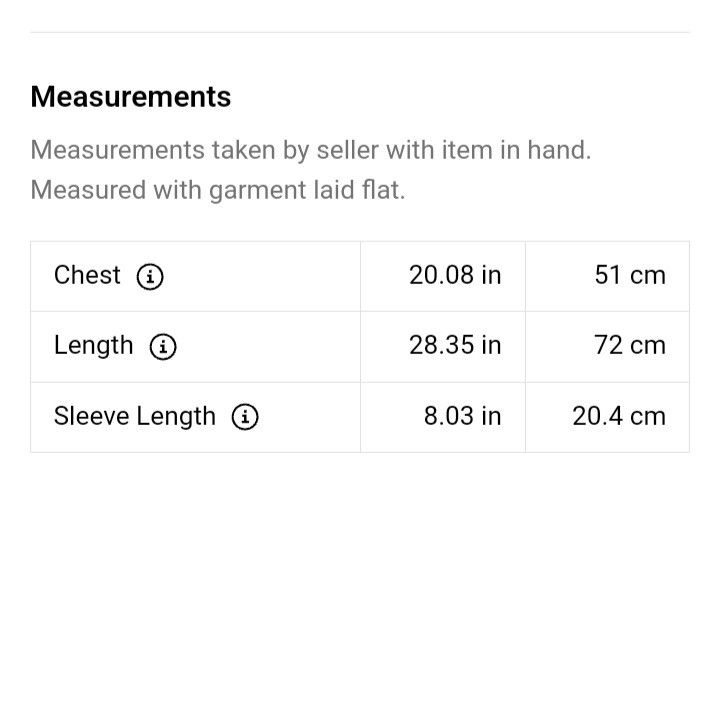Click blank area below the measurements table
This screenshot has width=720, height=720.
[360, 574]
